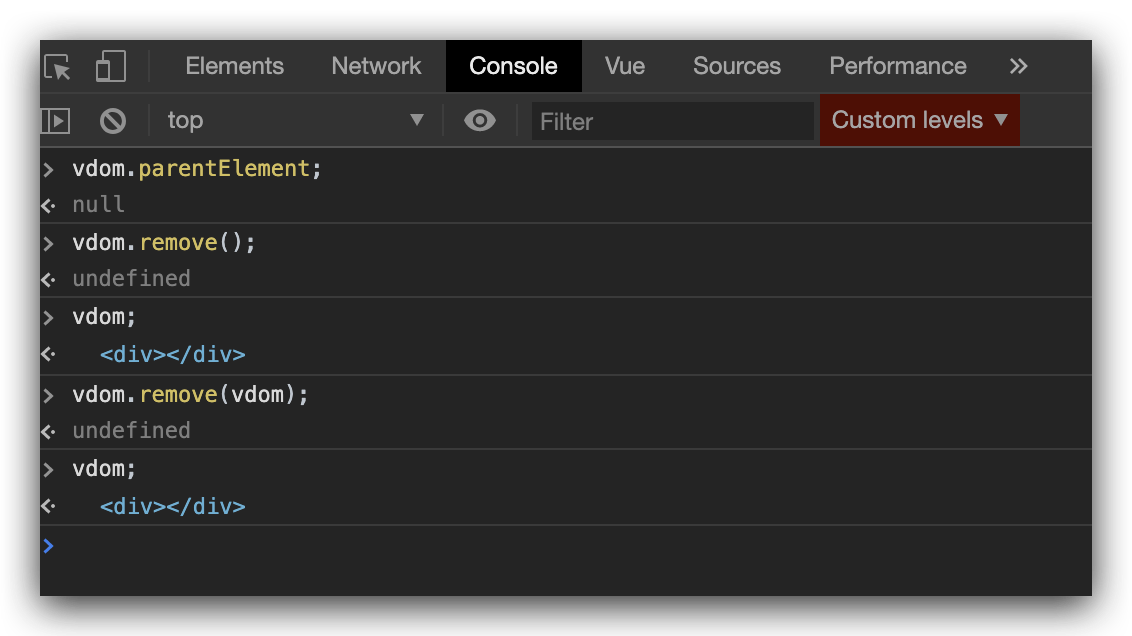The width and height of the screenshot is (1132, 636).
Task: Go to the Sources tab
Action: point(737,67)
